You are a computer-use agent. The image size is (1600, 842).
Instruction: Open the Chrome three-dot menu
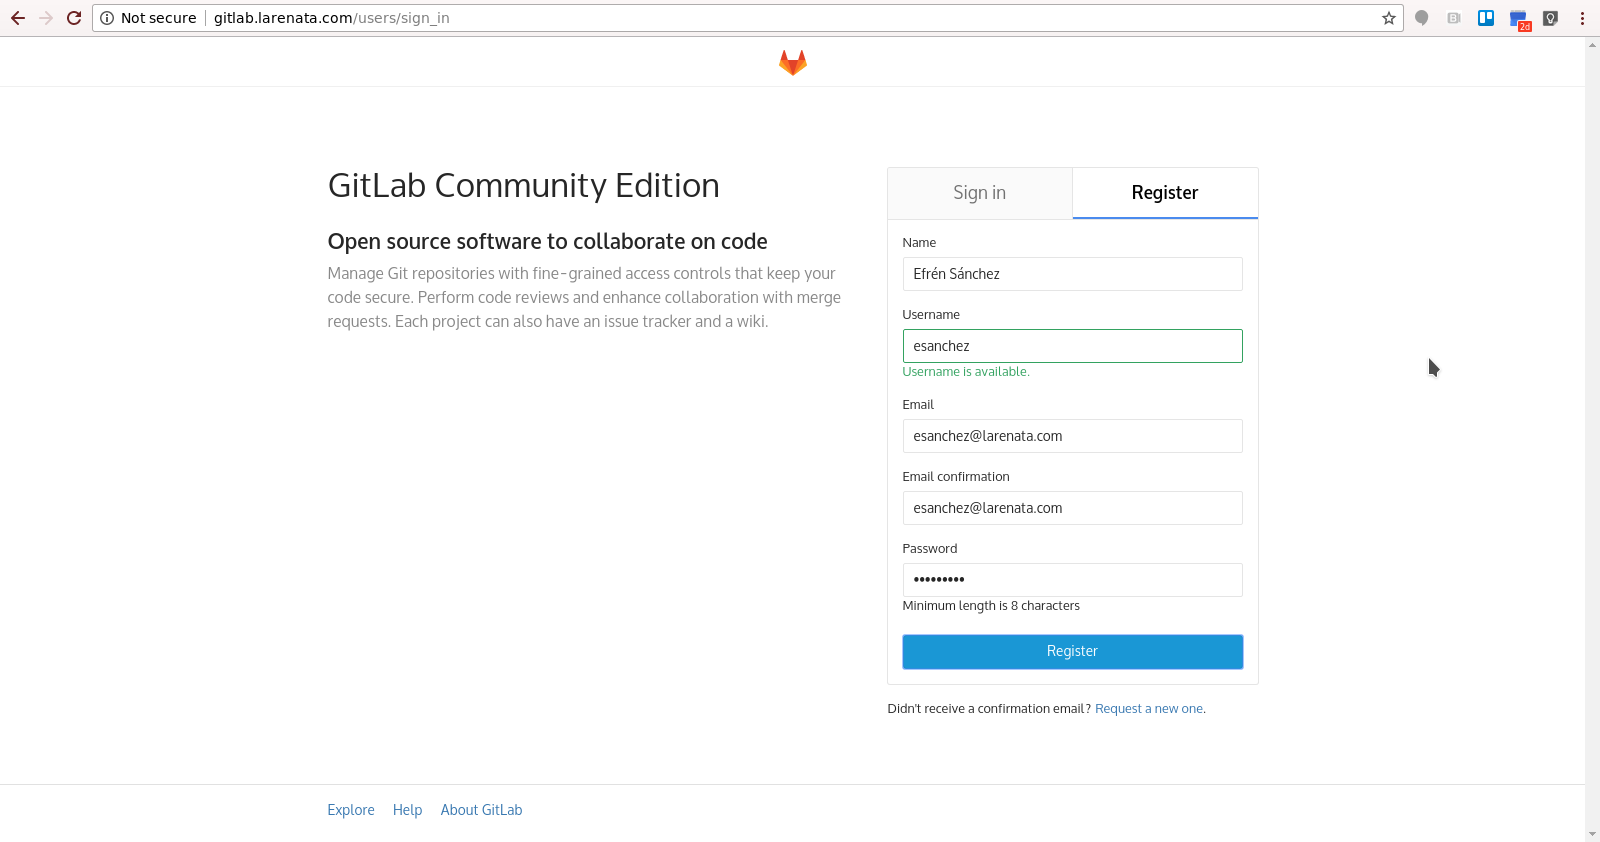coord(1582,18)
